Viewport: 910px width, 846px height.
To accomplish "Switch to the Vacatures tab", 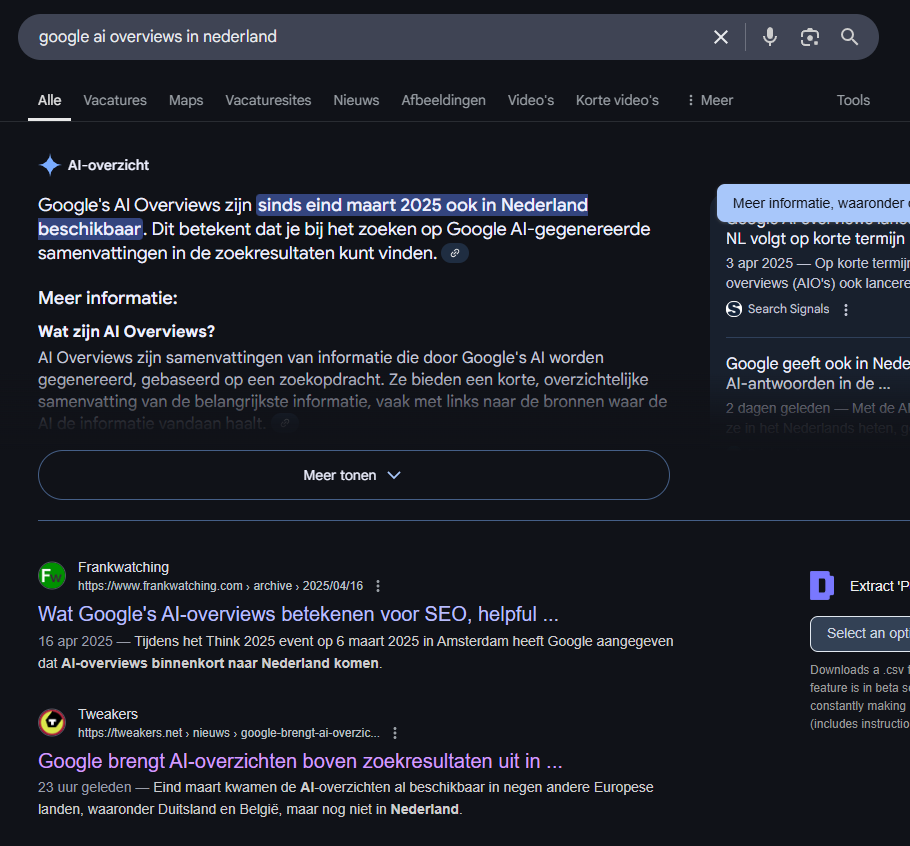I will (x=115, y=100).
